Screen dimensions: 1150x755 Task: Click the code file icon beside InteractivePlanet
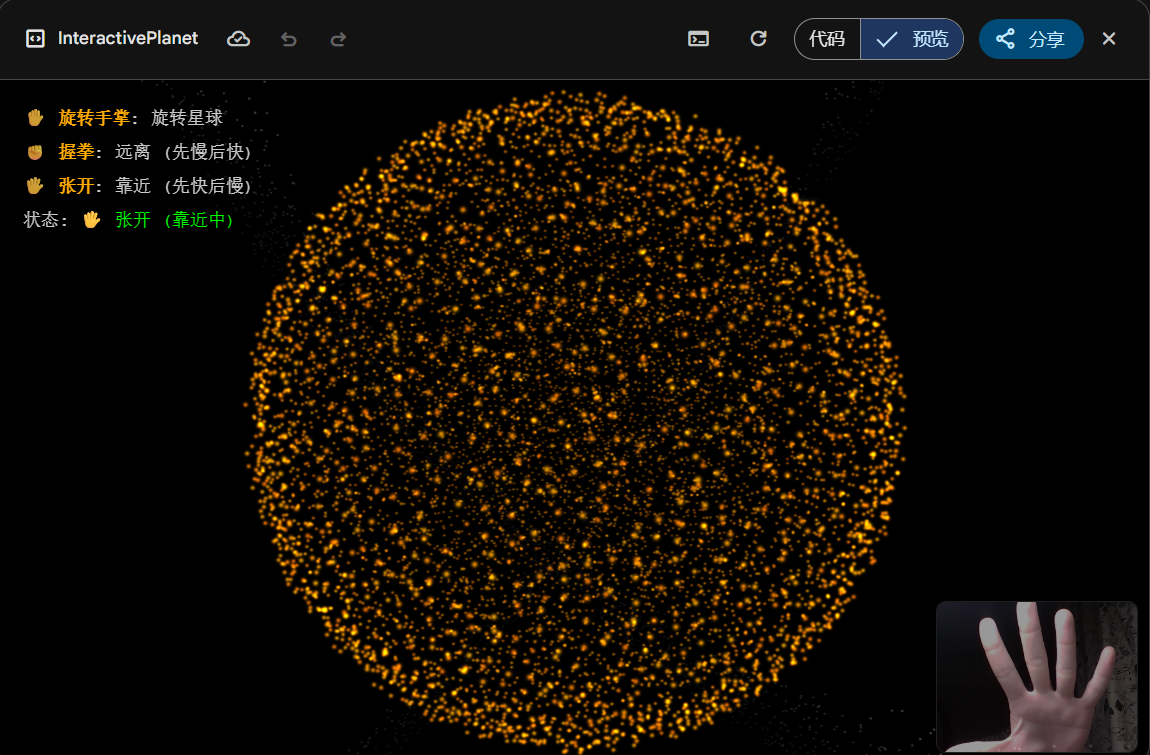pos(35,39)
